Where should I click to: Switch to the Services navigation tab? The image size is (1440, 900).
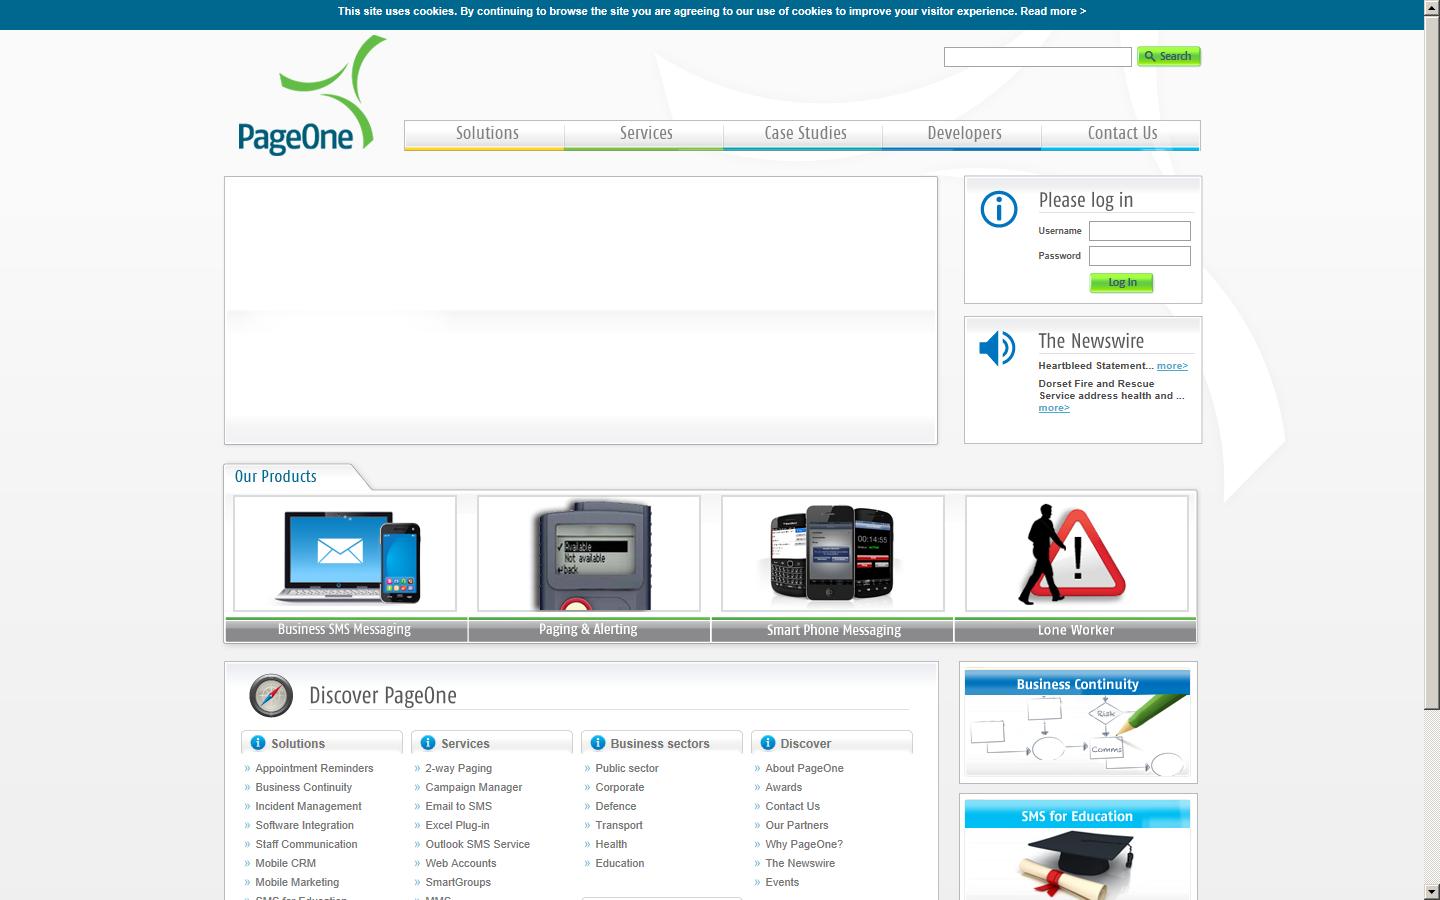[x=645, y=133]
